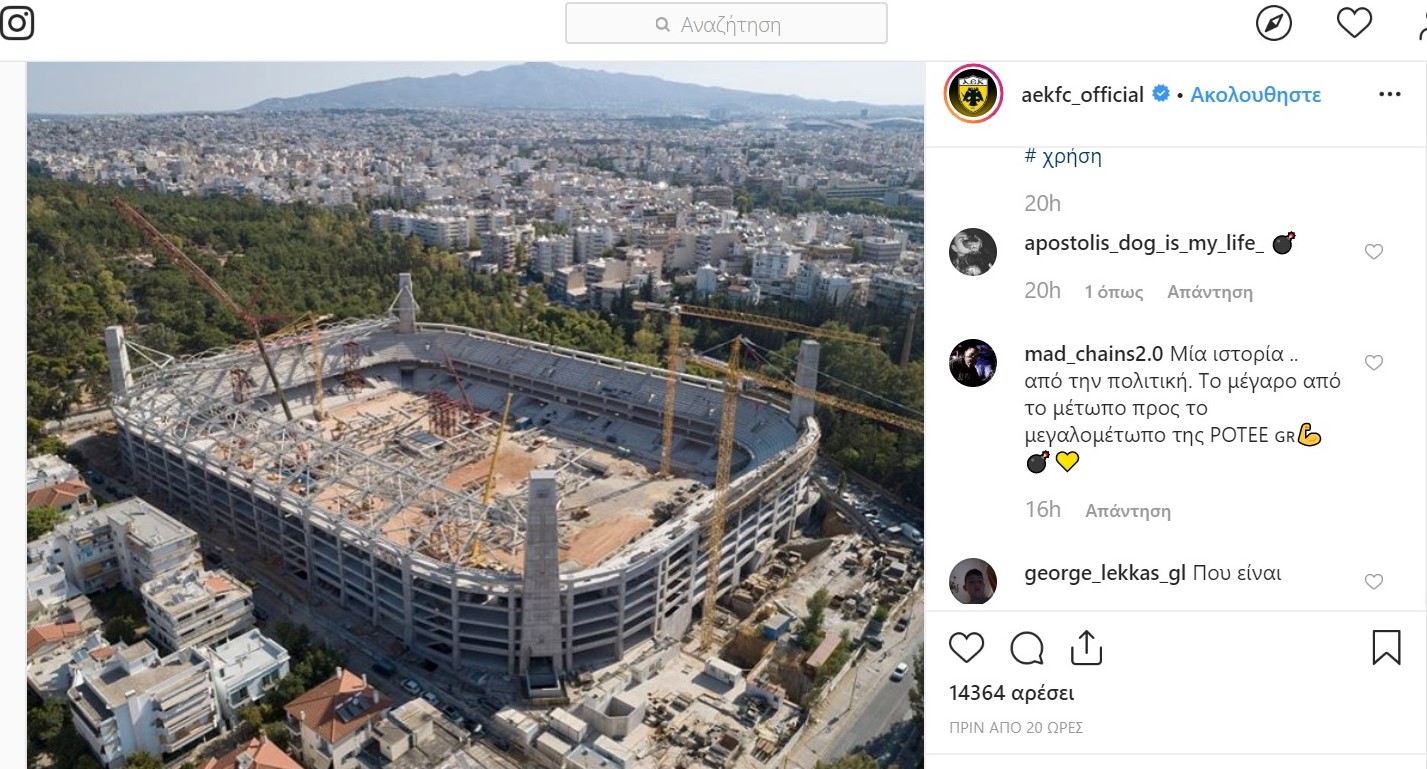This screenshot has width=1427, height=769.
Task: Open the comment speech bubble icon
Action: [1027, 648]
